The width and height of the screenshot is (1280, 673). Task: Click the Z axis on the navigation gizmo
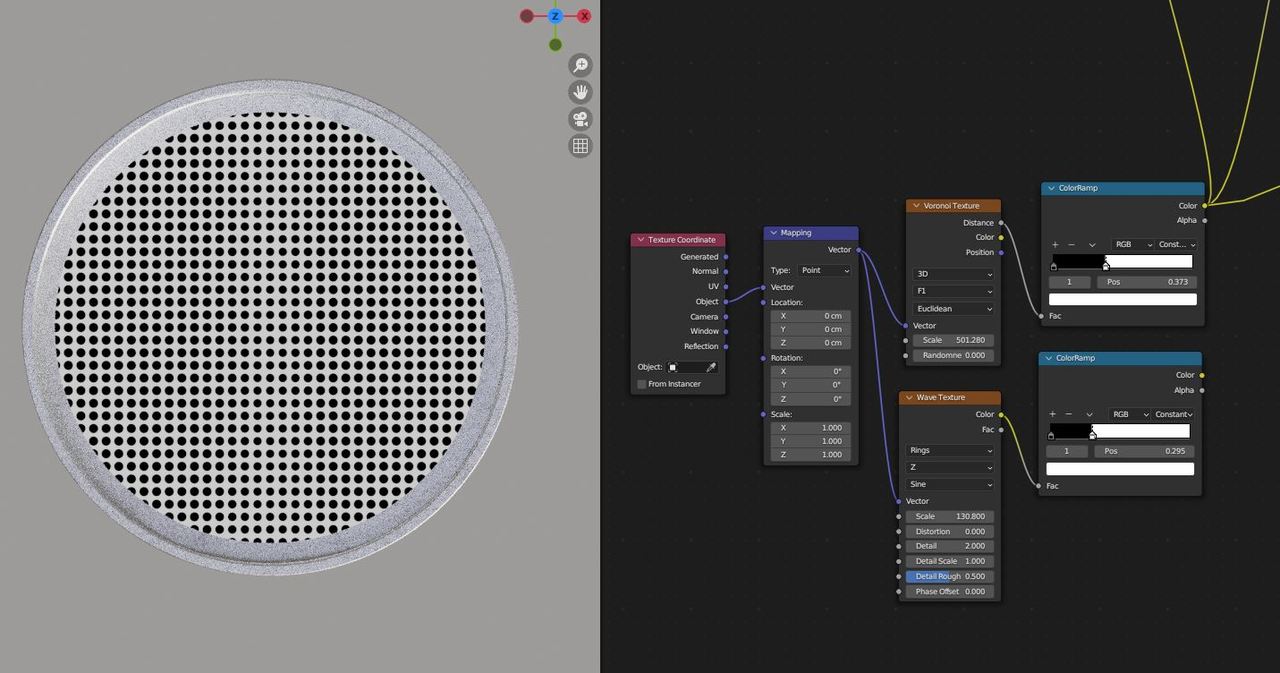[x=556, y=16]
